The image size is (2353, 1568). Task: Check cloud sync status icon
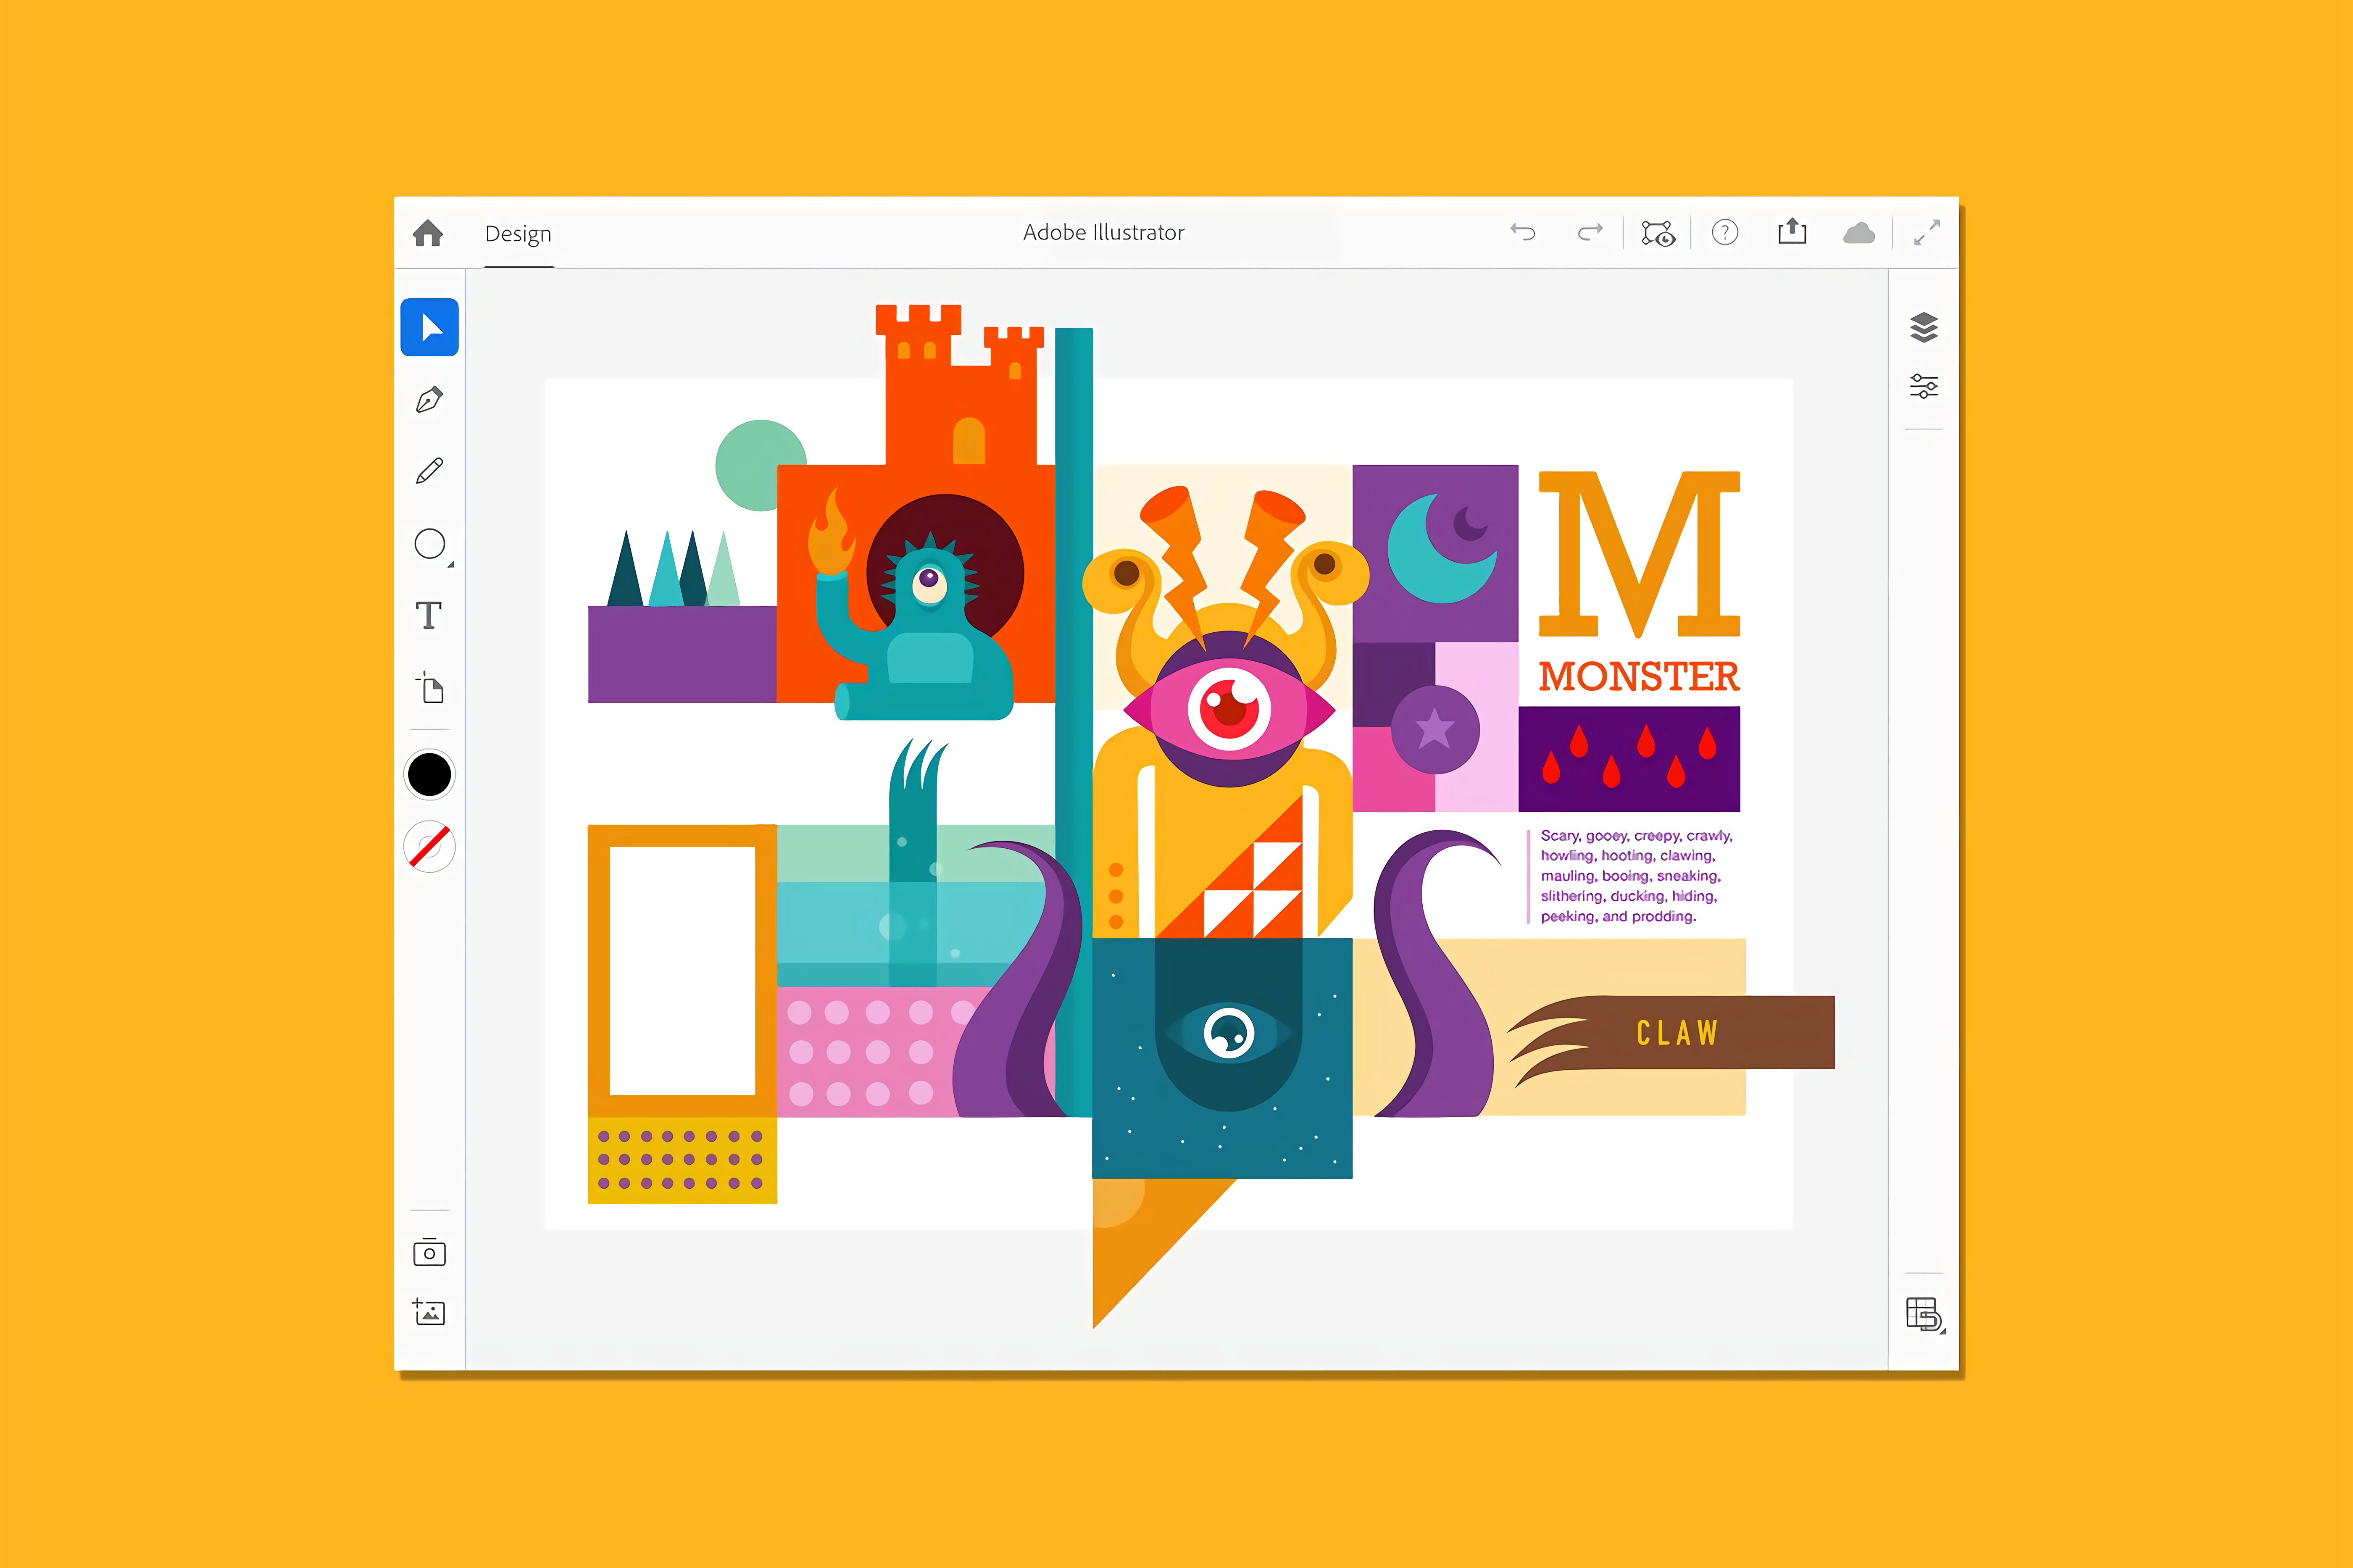tap(1859, 233)
